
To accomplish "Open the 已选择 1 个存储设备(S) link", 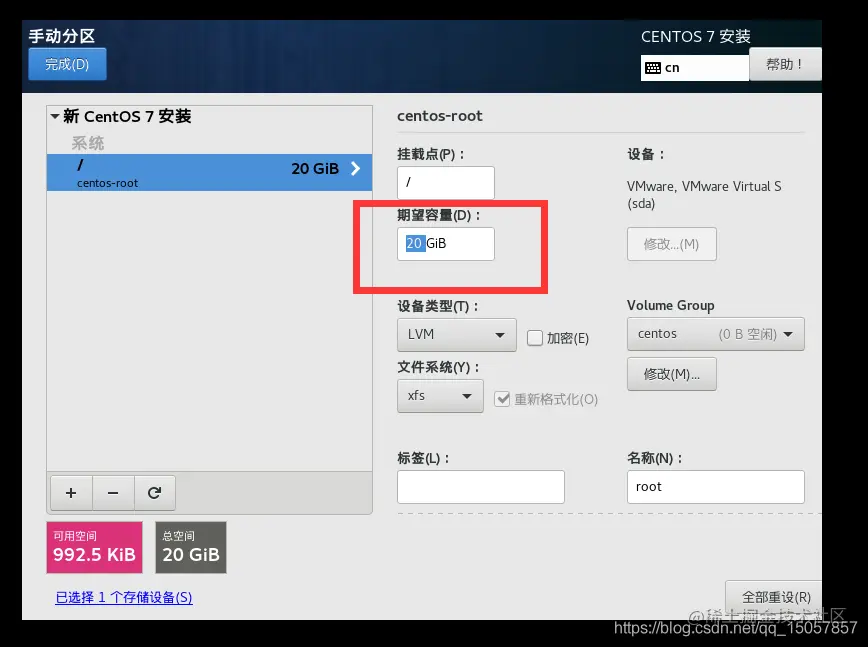I will 124,597.
